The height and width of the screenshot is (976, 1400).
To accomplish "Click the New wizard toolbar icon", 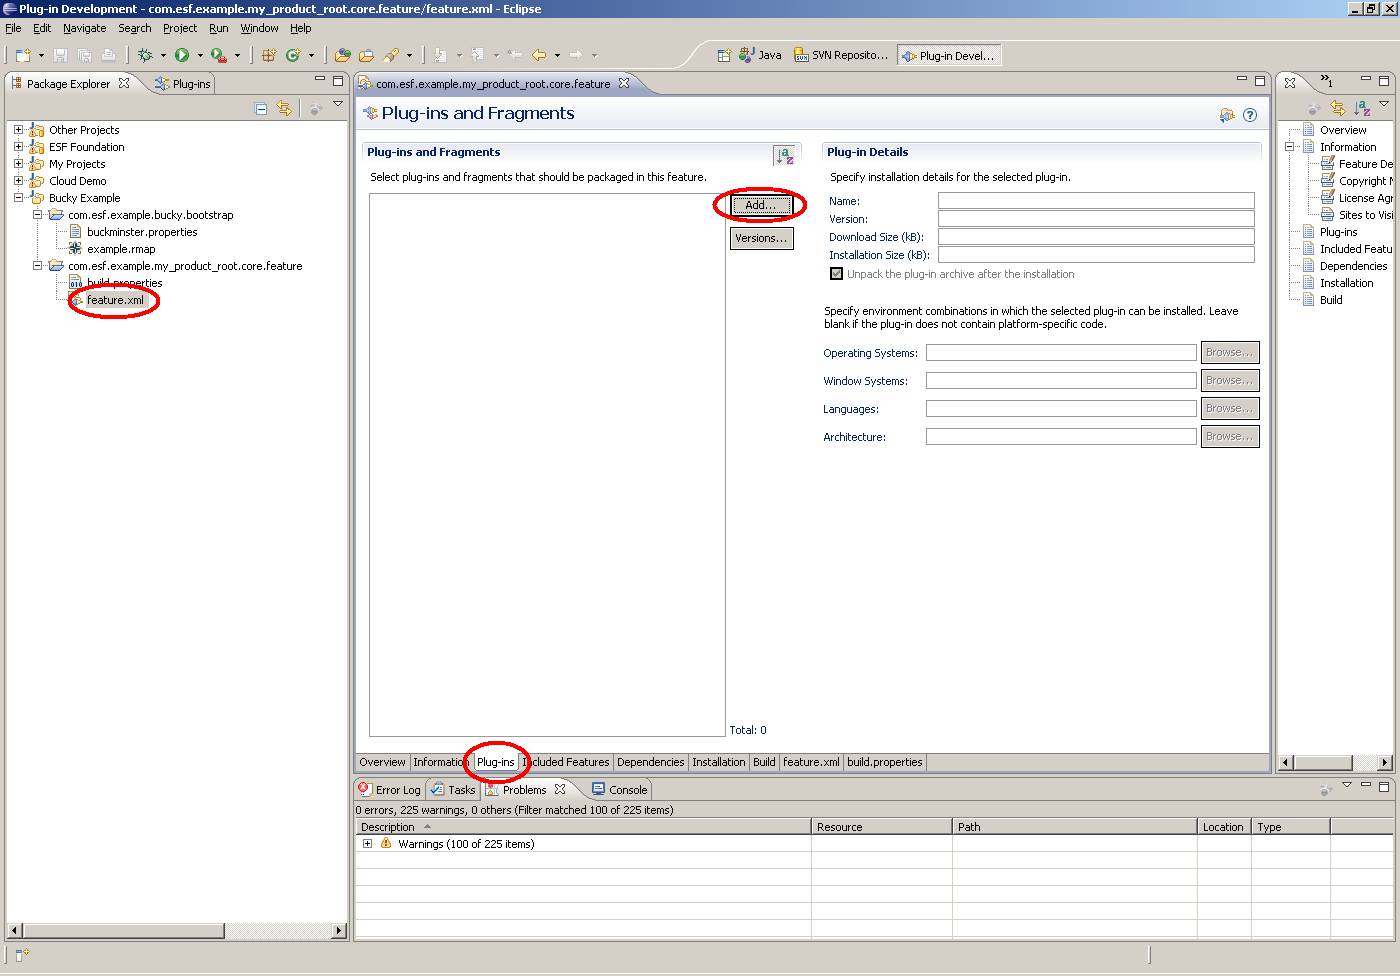I will tap(23, 55).
